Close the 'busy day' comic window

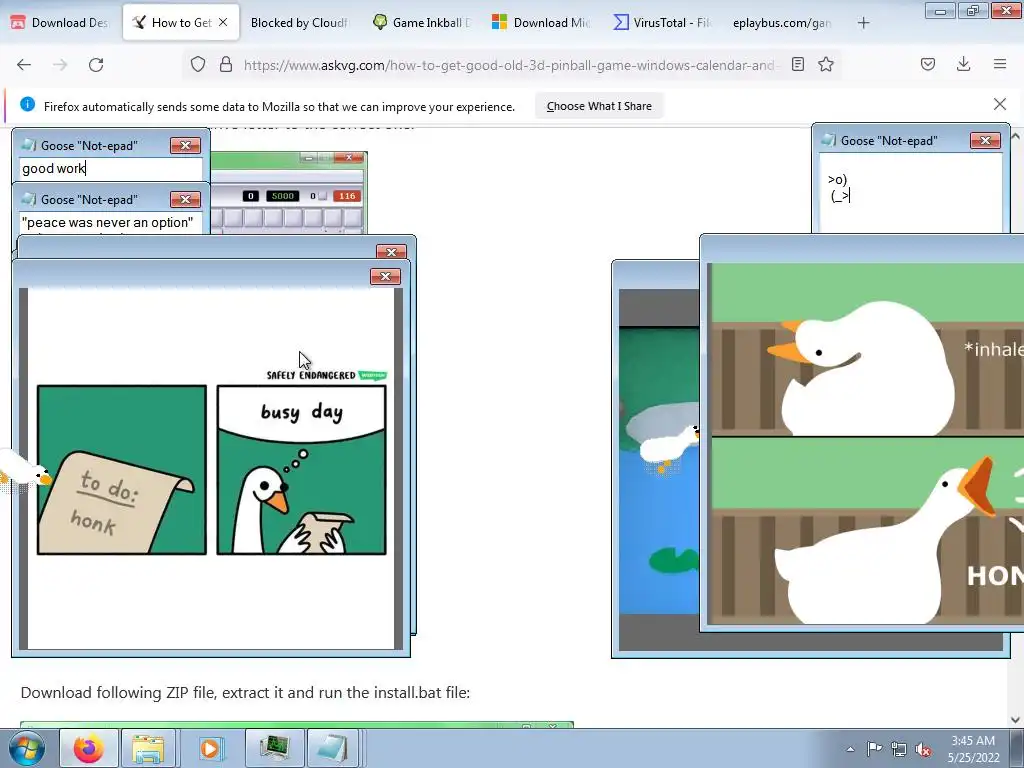[385, 277]
